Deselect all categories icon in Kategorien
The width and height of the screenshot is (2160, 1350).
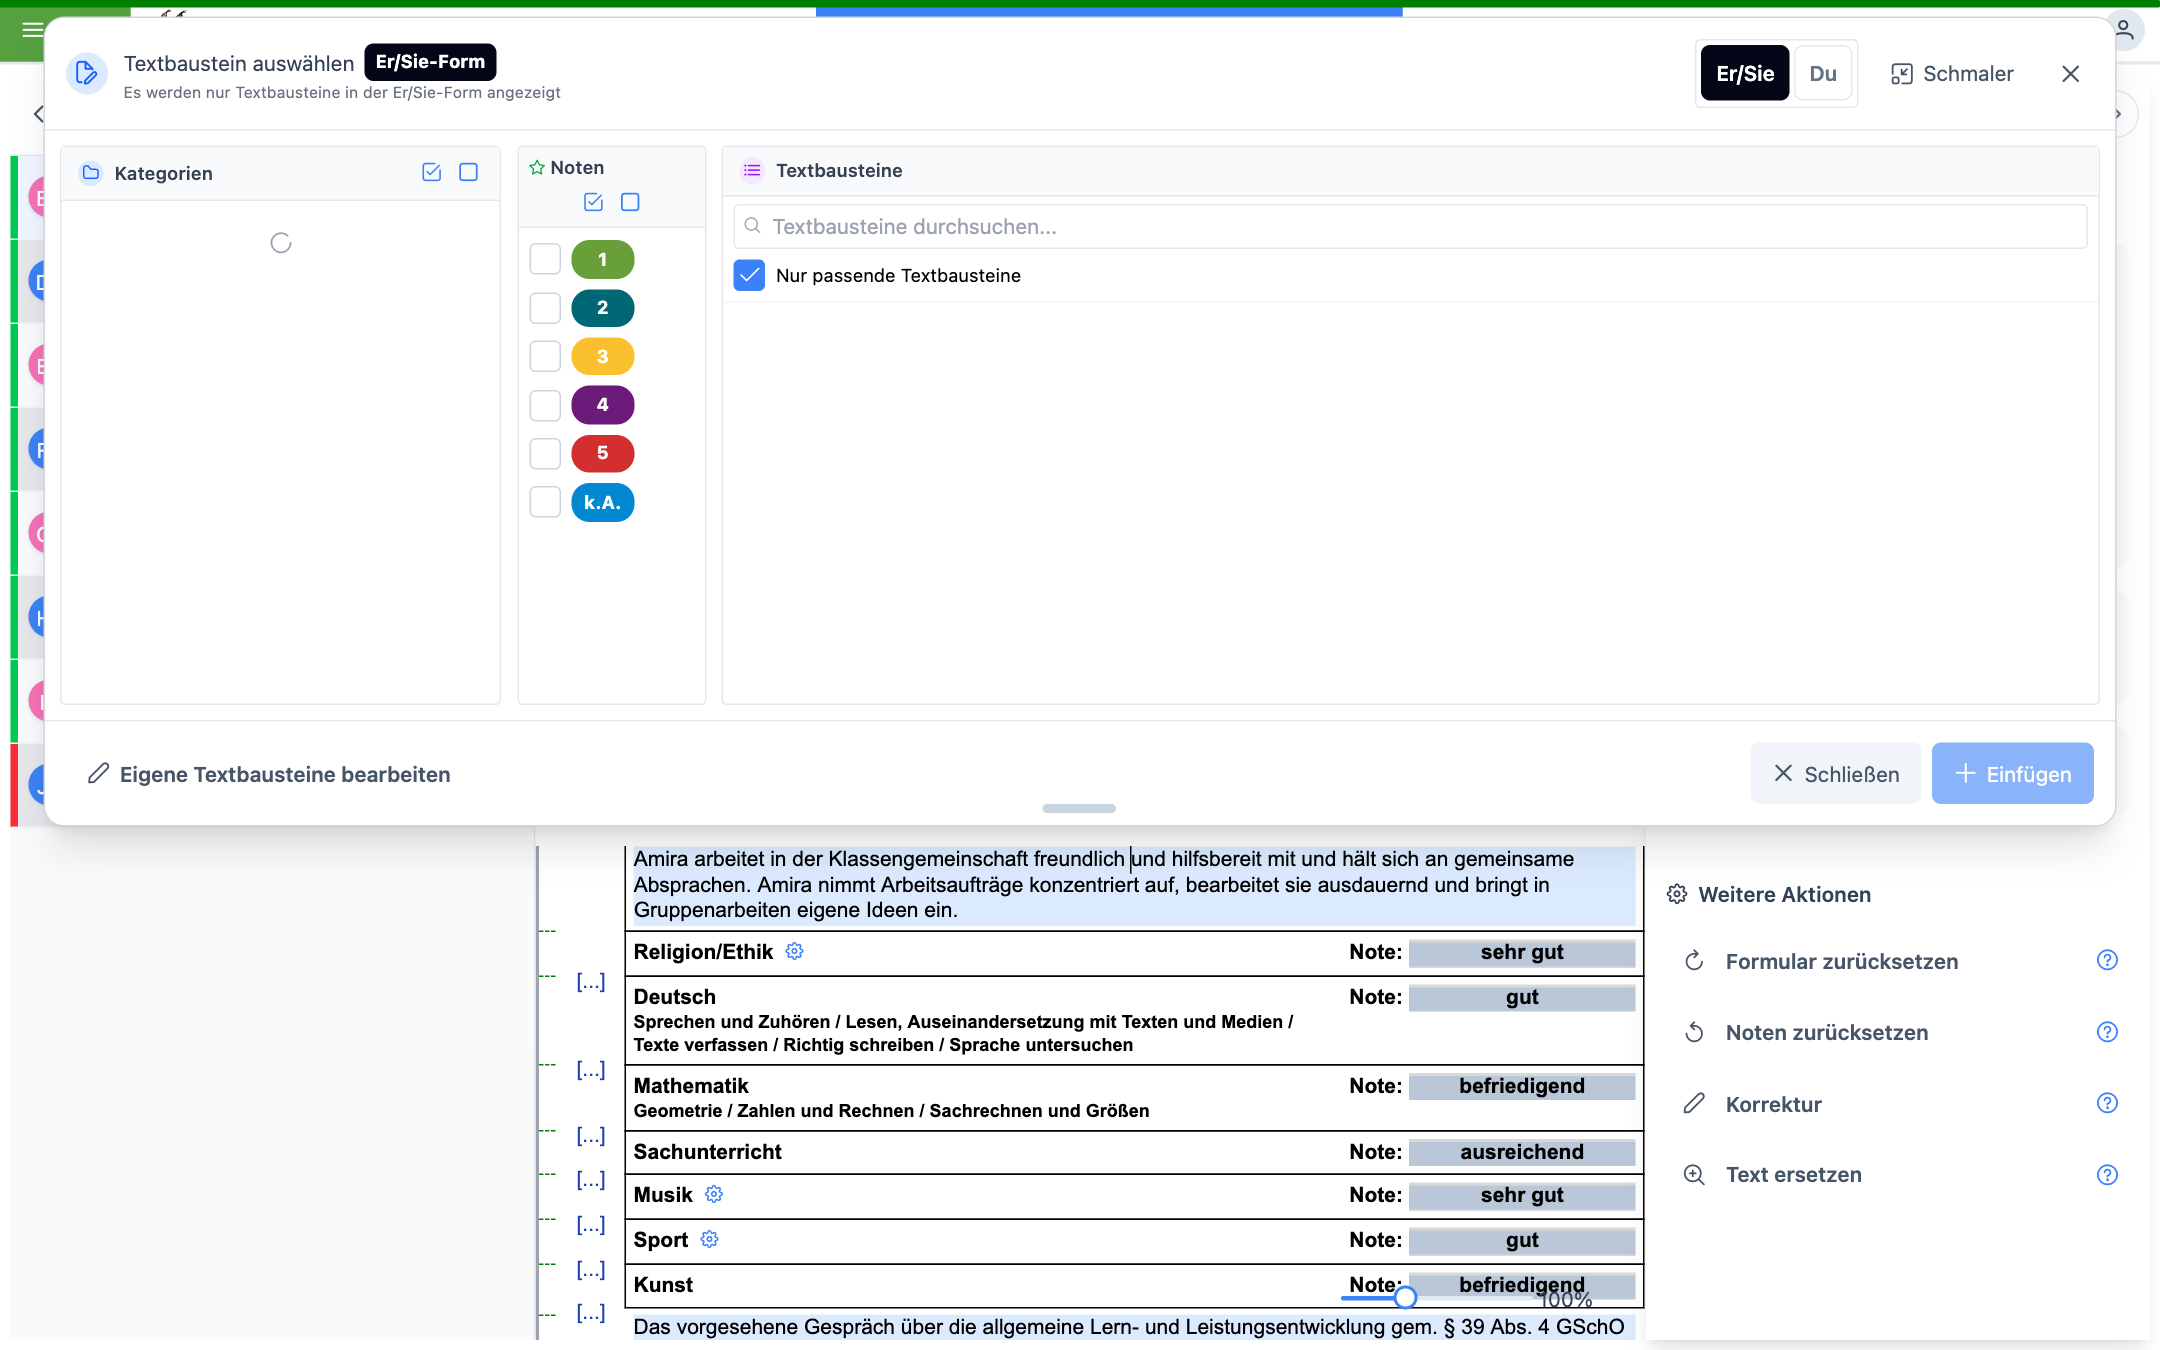[468, 172]
